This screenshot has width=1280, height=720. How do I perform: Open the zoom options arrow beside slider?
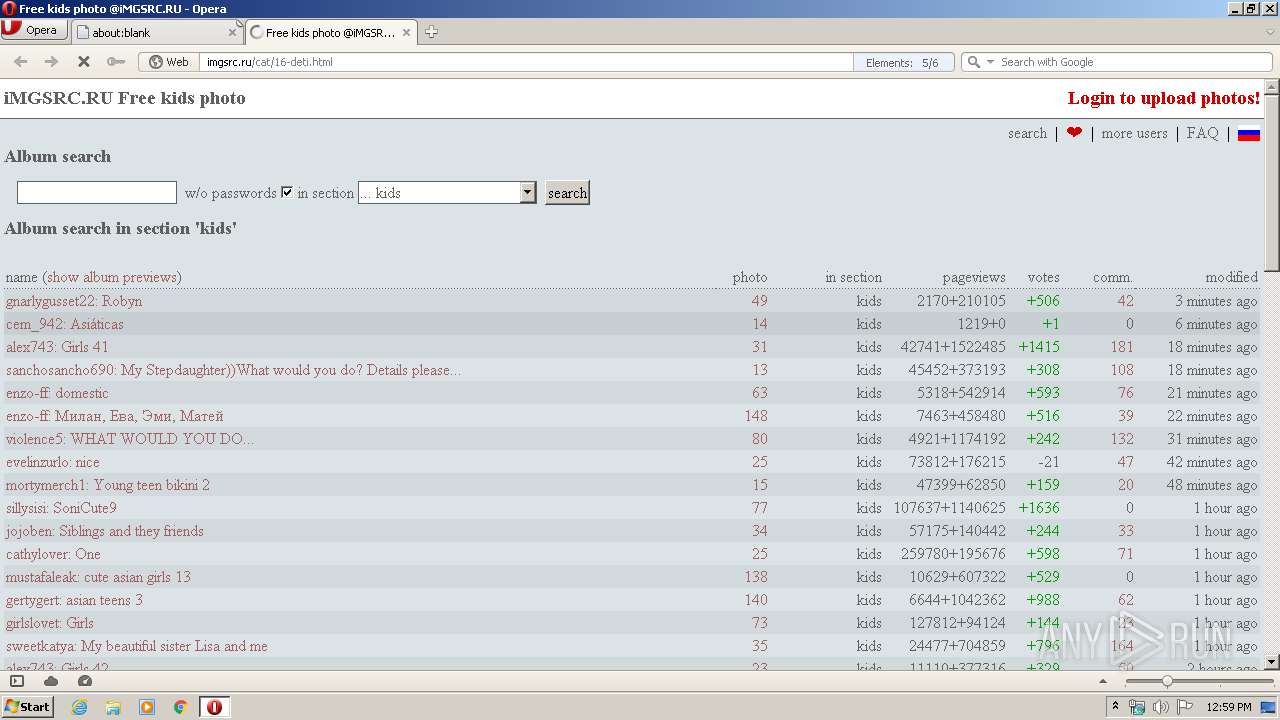(x=1103, y=681)
